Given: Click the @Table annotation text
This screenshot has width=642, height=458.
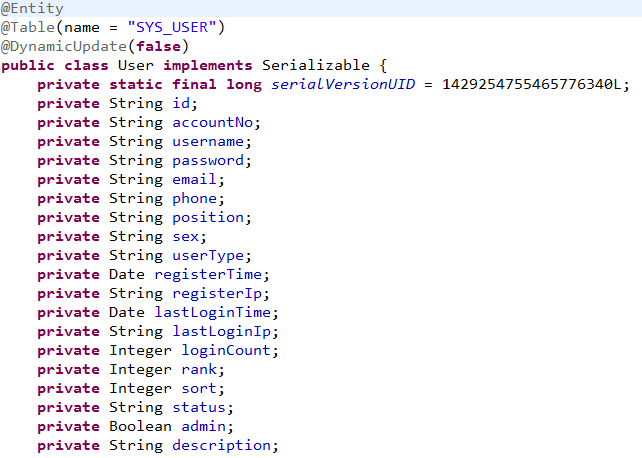Looking at the screenshot, I should pyautogui.click(x=27, y=27).
